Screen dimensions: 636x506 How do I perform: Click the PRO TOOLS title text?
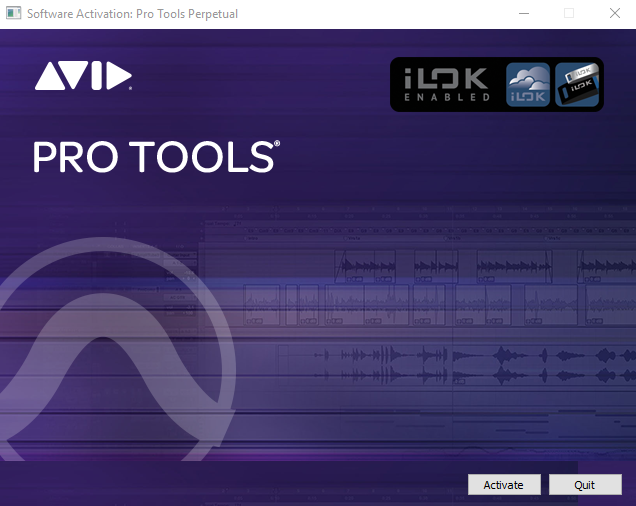[156, 157]
